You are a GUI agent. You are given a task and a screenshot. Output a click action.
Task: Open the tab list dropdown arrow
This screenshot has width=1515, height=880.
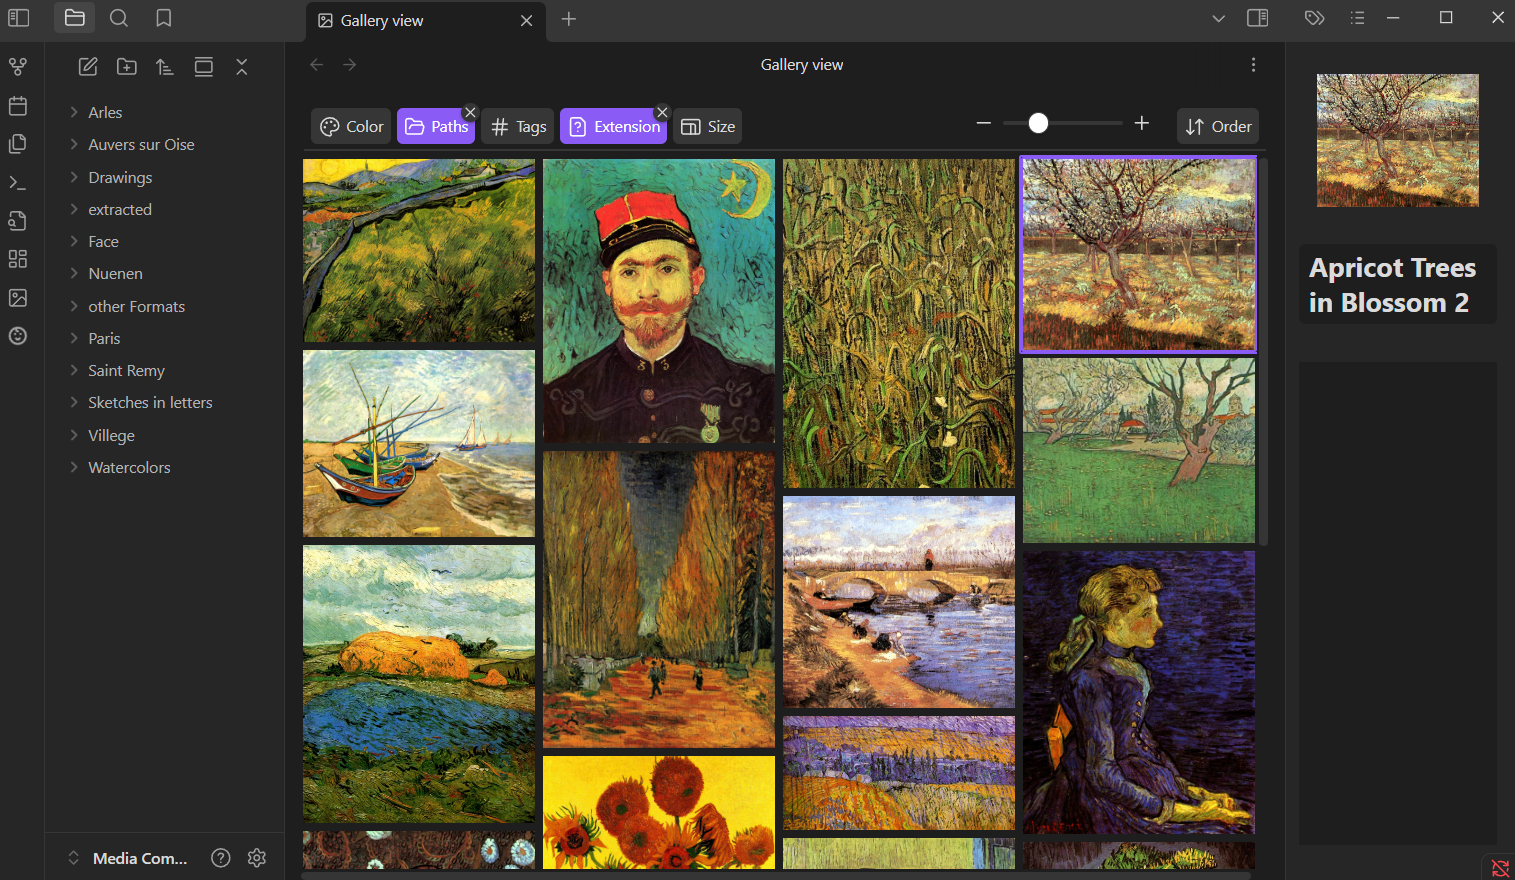click(x=1218, y=18)
